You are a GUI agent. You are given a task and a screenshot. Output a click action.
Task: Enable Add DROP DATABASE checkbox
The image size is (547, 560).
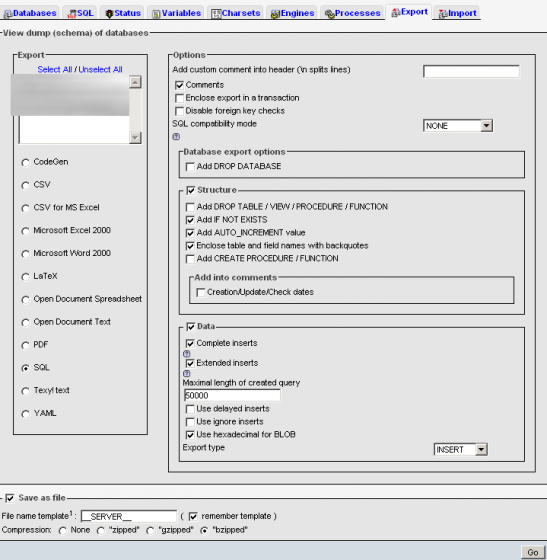pos(190,167)
